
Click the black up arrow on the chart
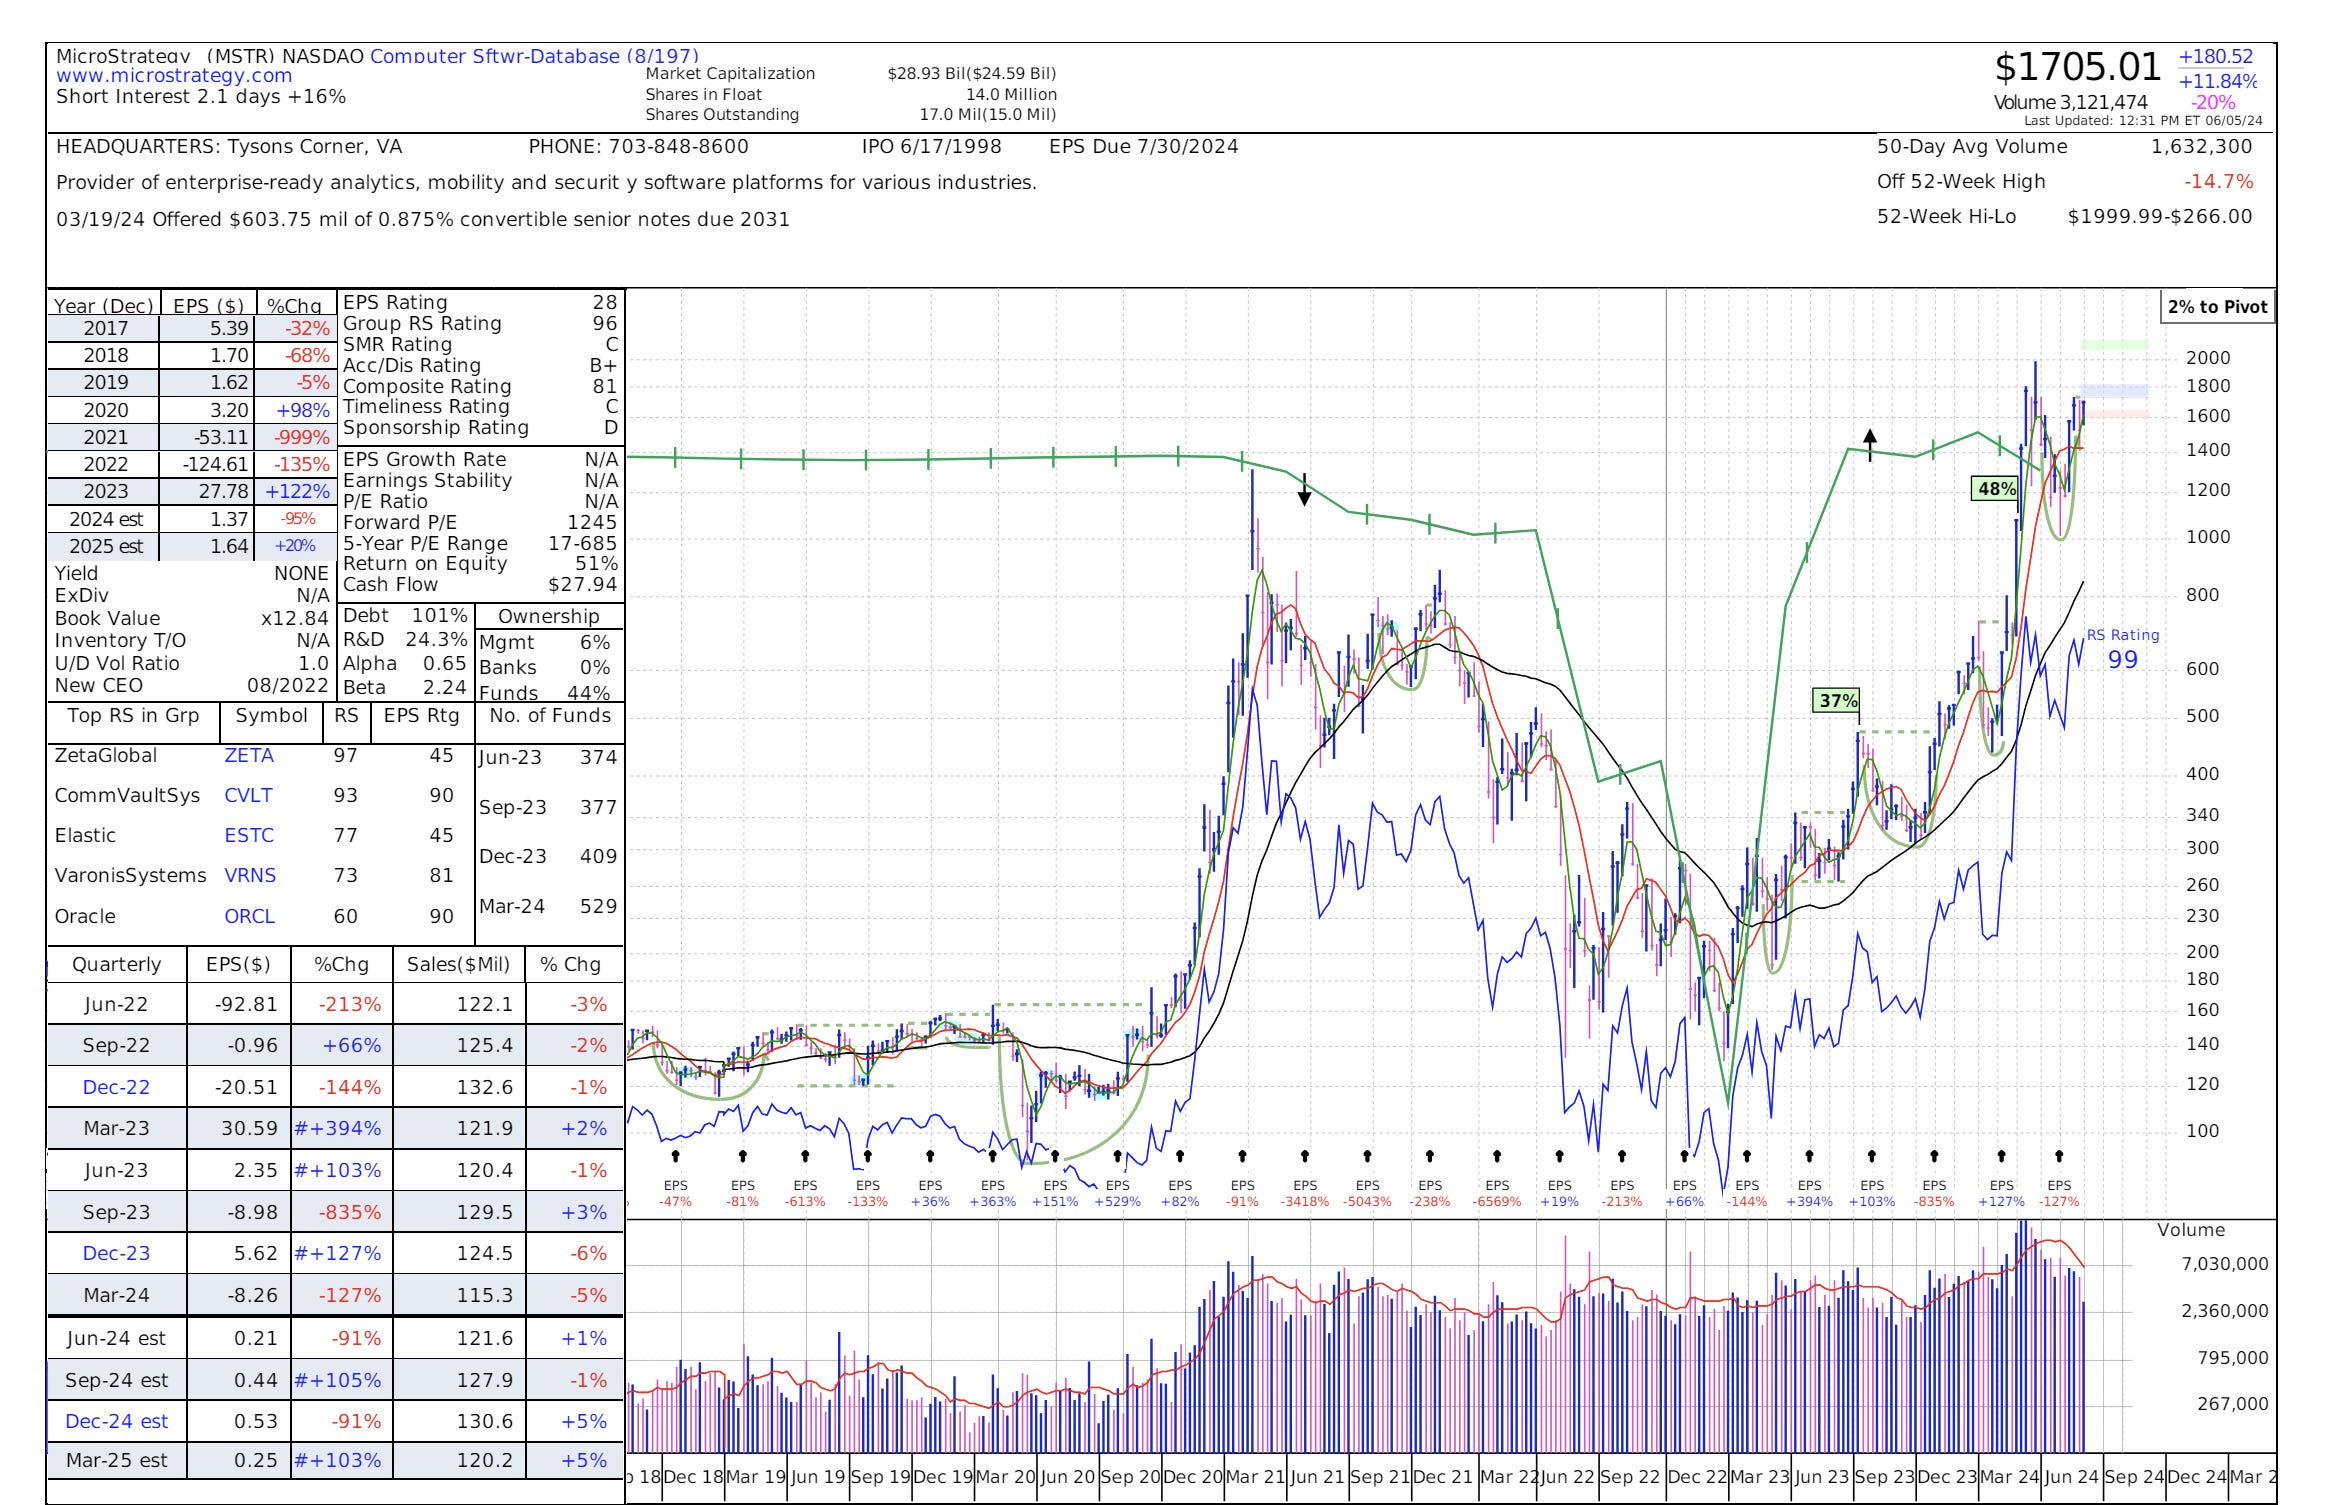(x=1870, y=442)
